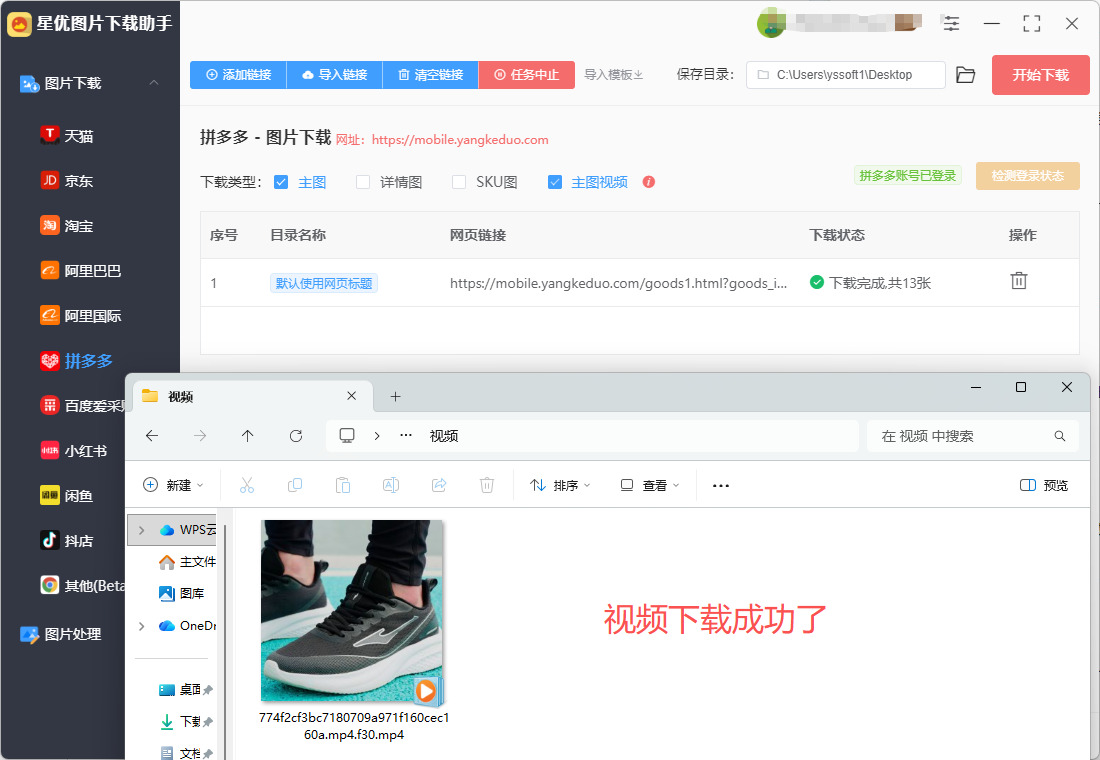Show hidden breadcrumb ellipsis in address bar
Screen dimensions: 1100x760
pos(405,436)
